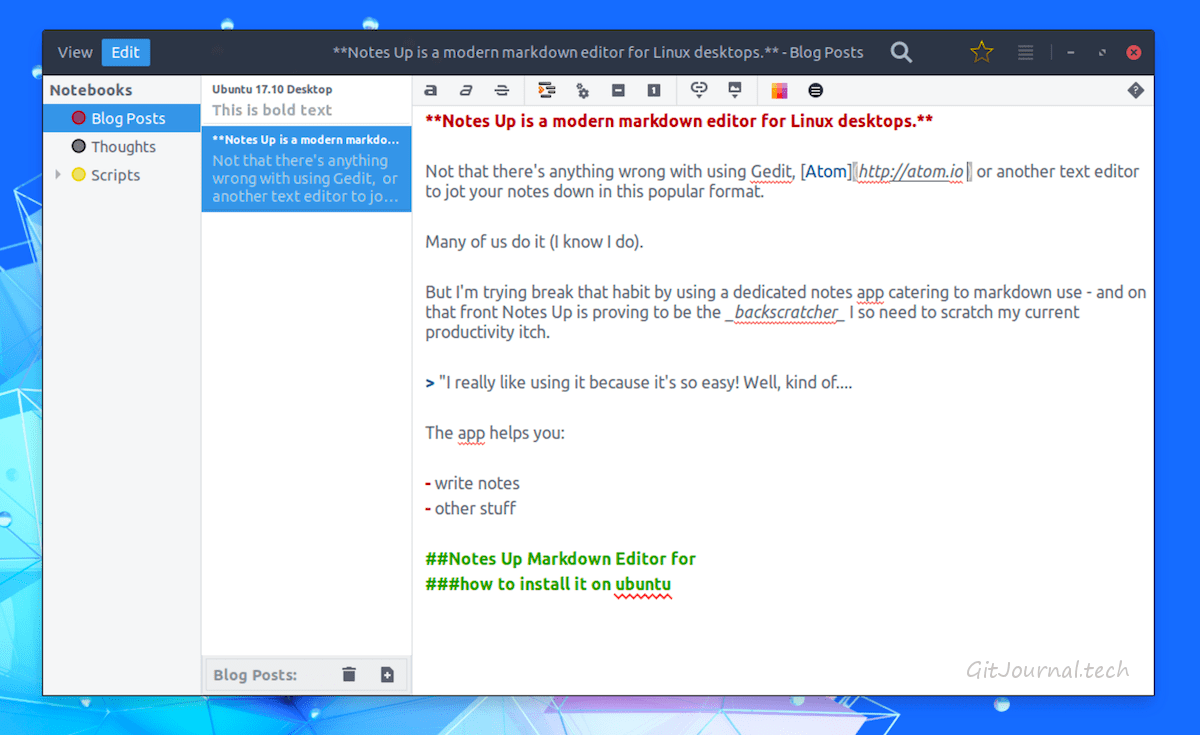Image resolution: width=1200 pixels, height=735 pixels.
Task: Open the 'Ubuntu 17.10 Desktop' note
Action: (306, 100)
